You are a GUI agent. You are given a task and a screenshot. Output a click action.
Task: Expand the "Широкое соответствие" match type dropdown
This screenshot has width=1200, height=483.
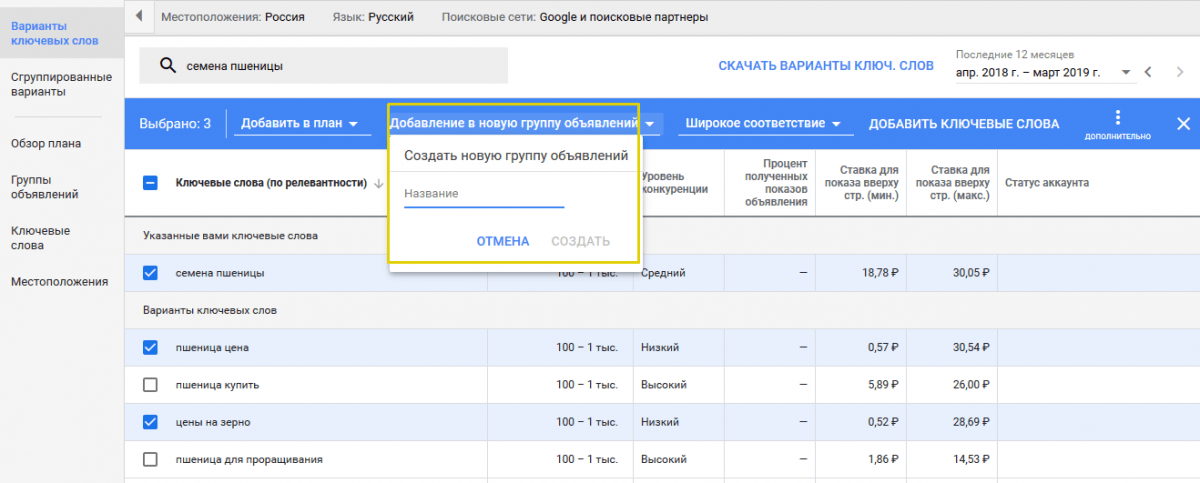[762, 124]
